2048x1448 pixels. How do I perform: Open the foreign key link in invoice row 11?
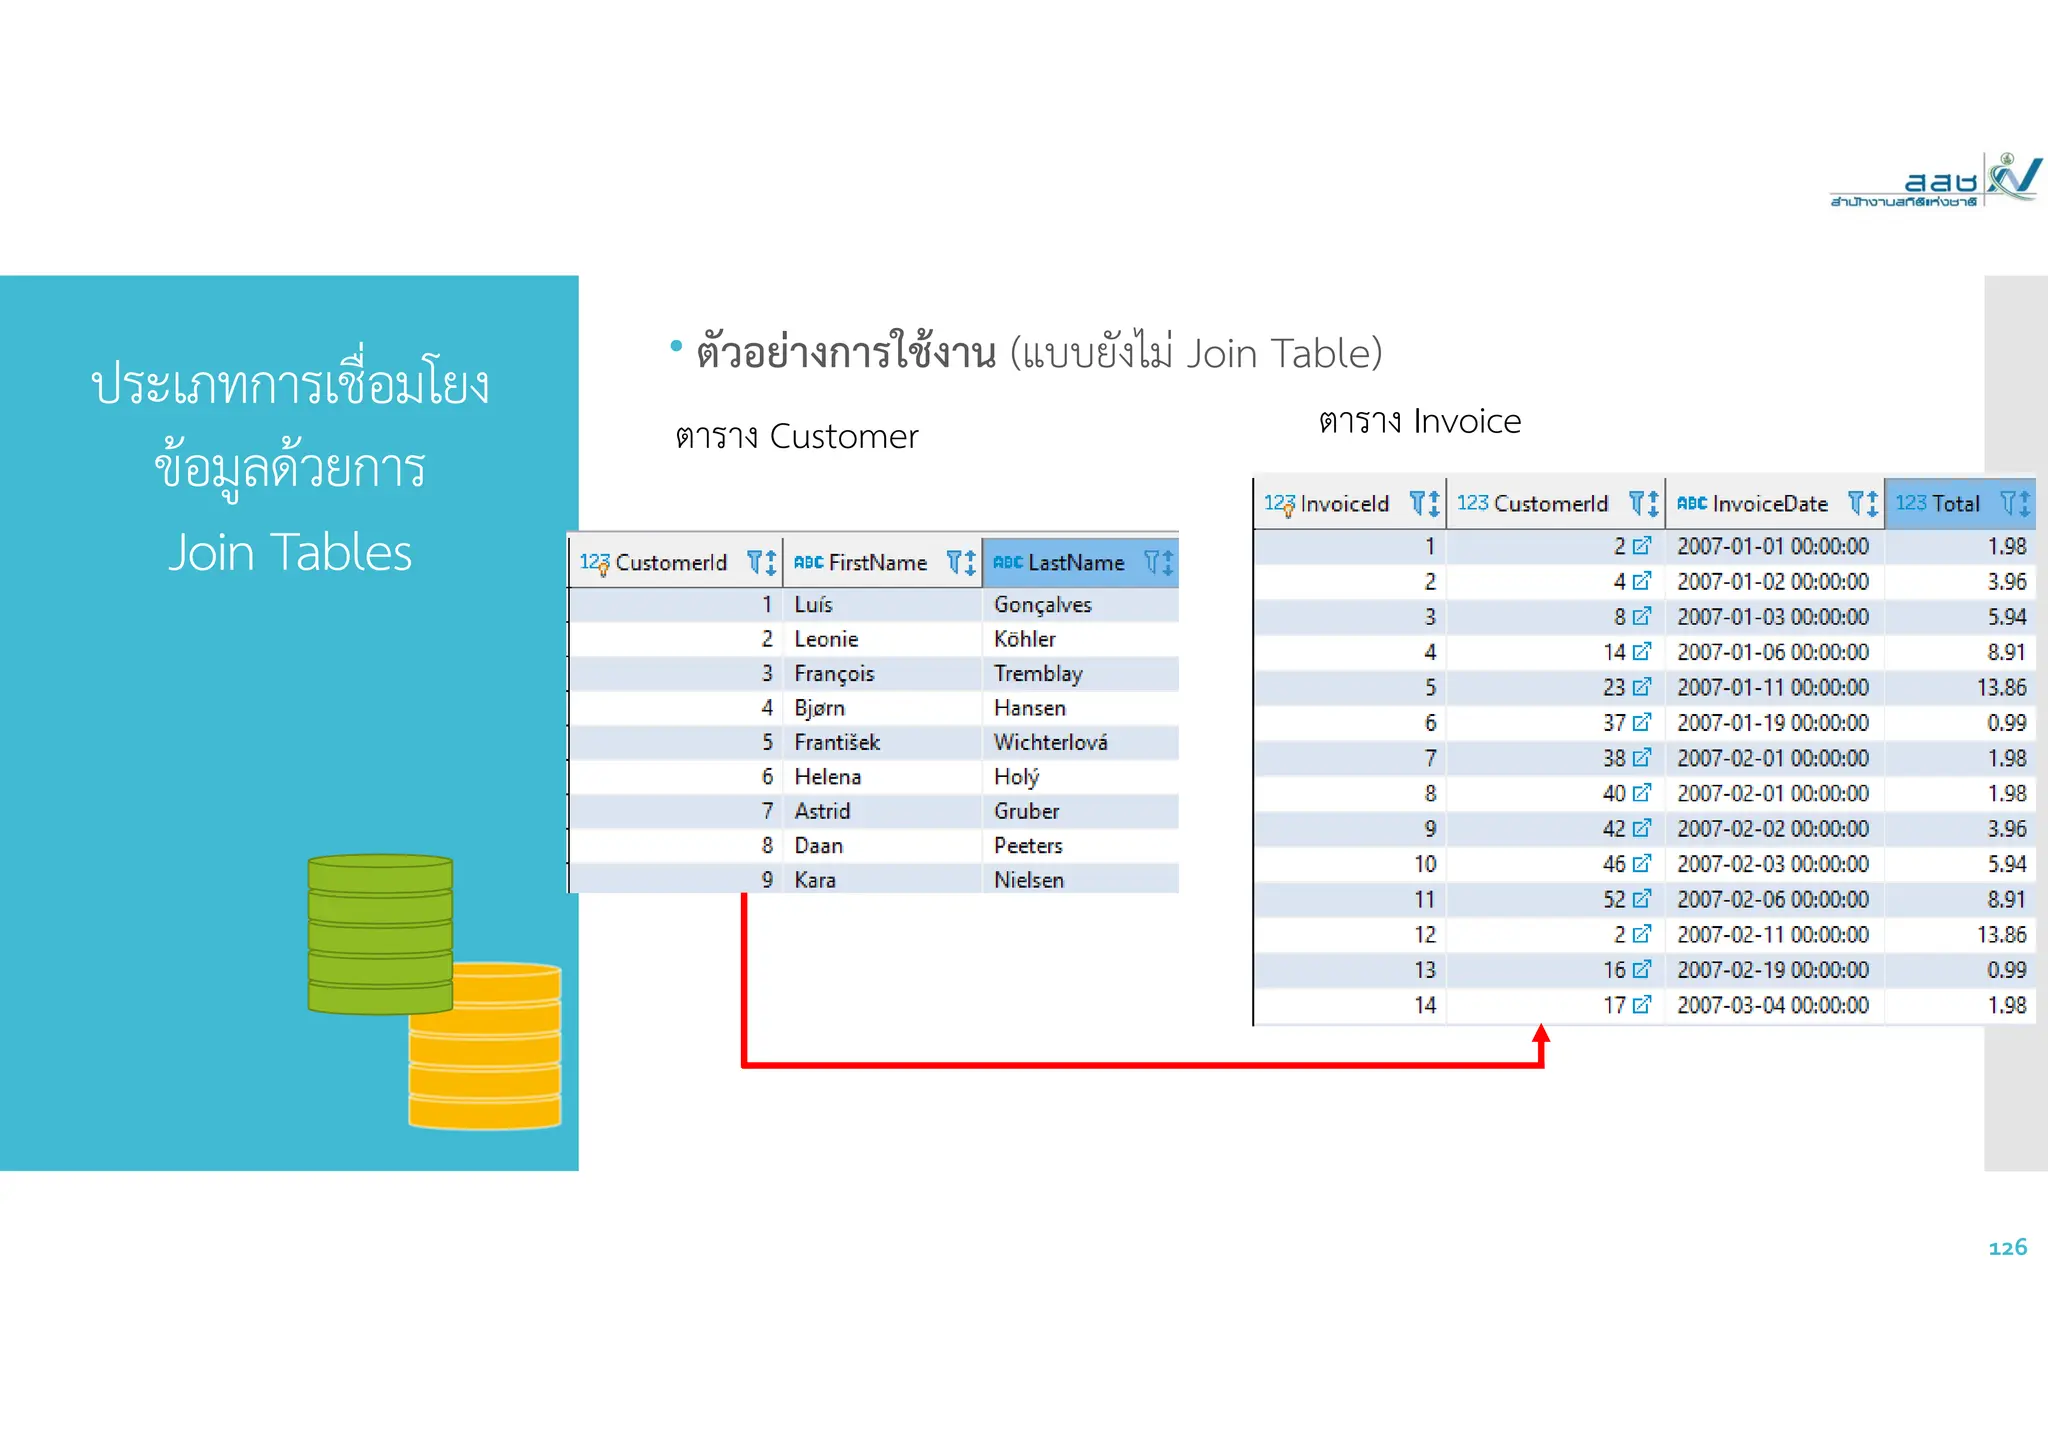pyautogui.click(x=1641, y=899)
